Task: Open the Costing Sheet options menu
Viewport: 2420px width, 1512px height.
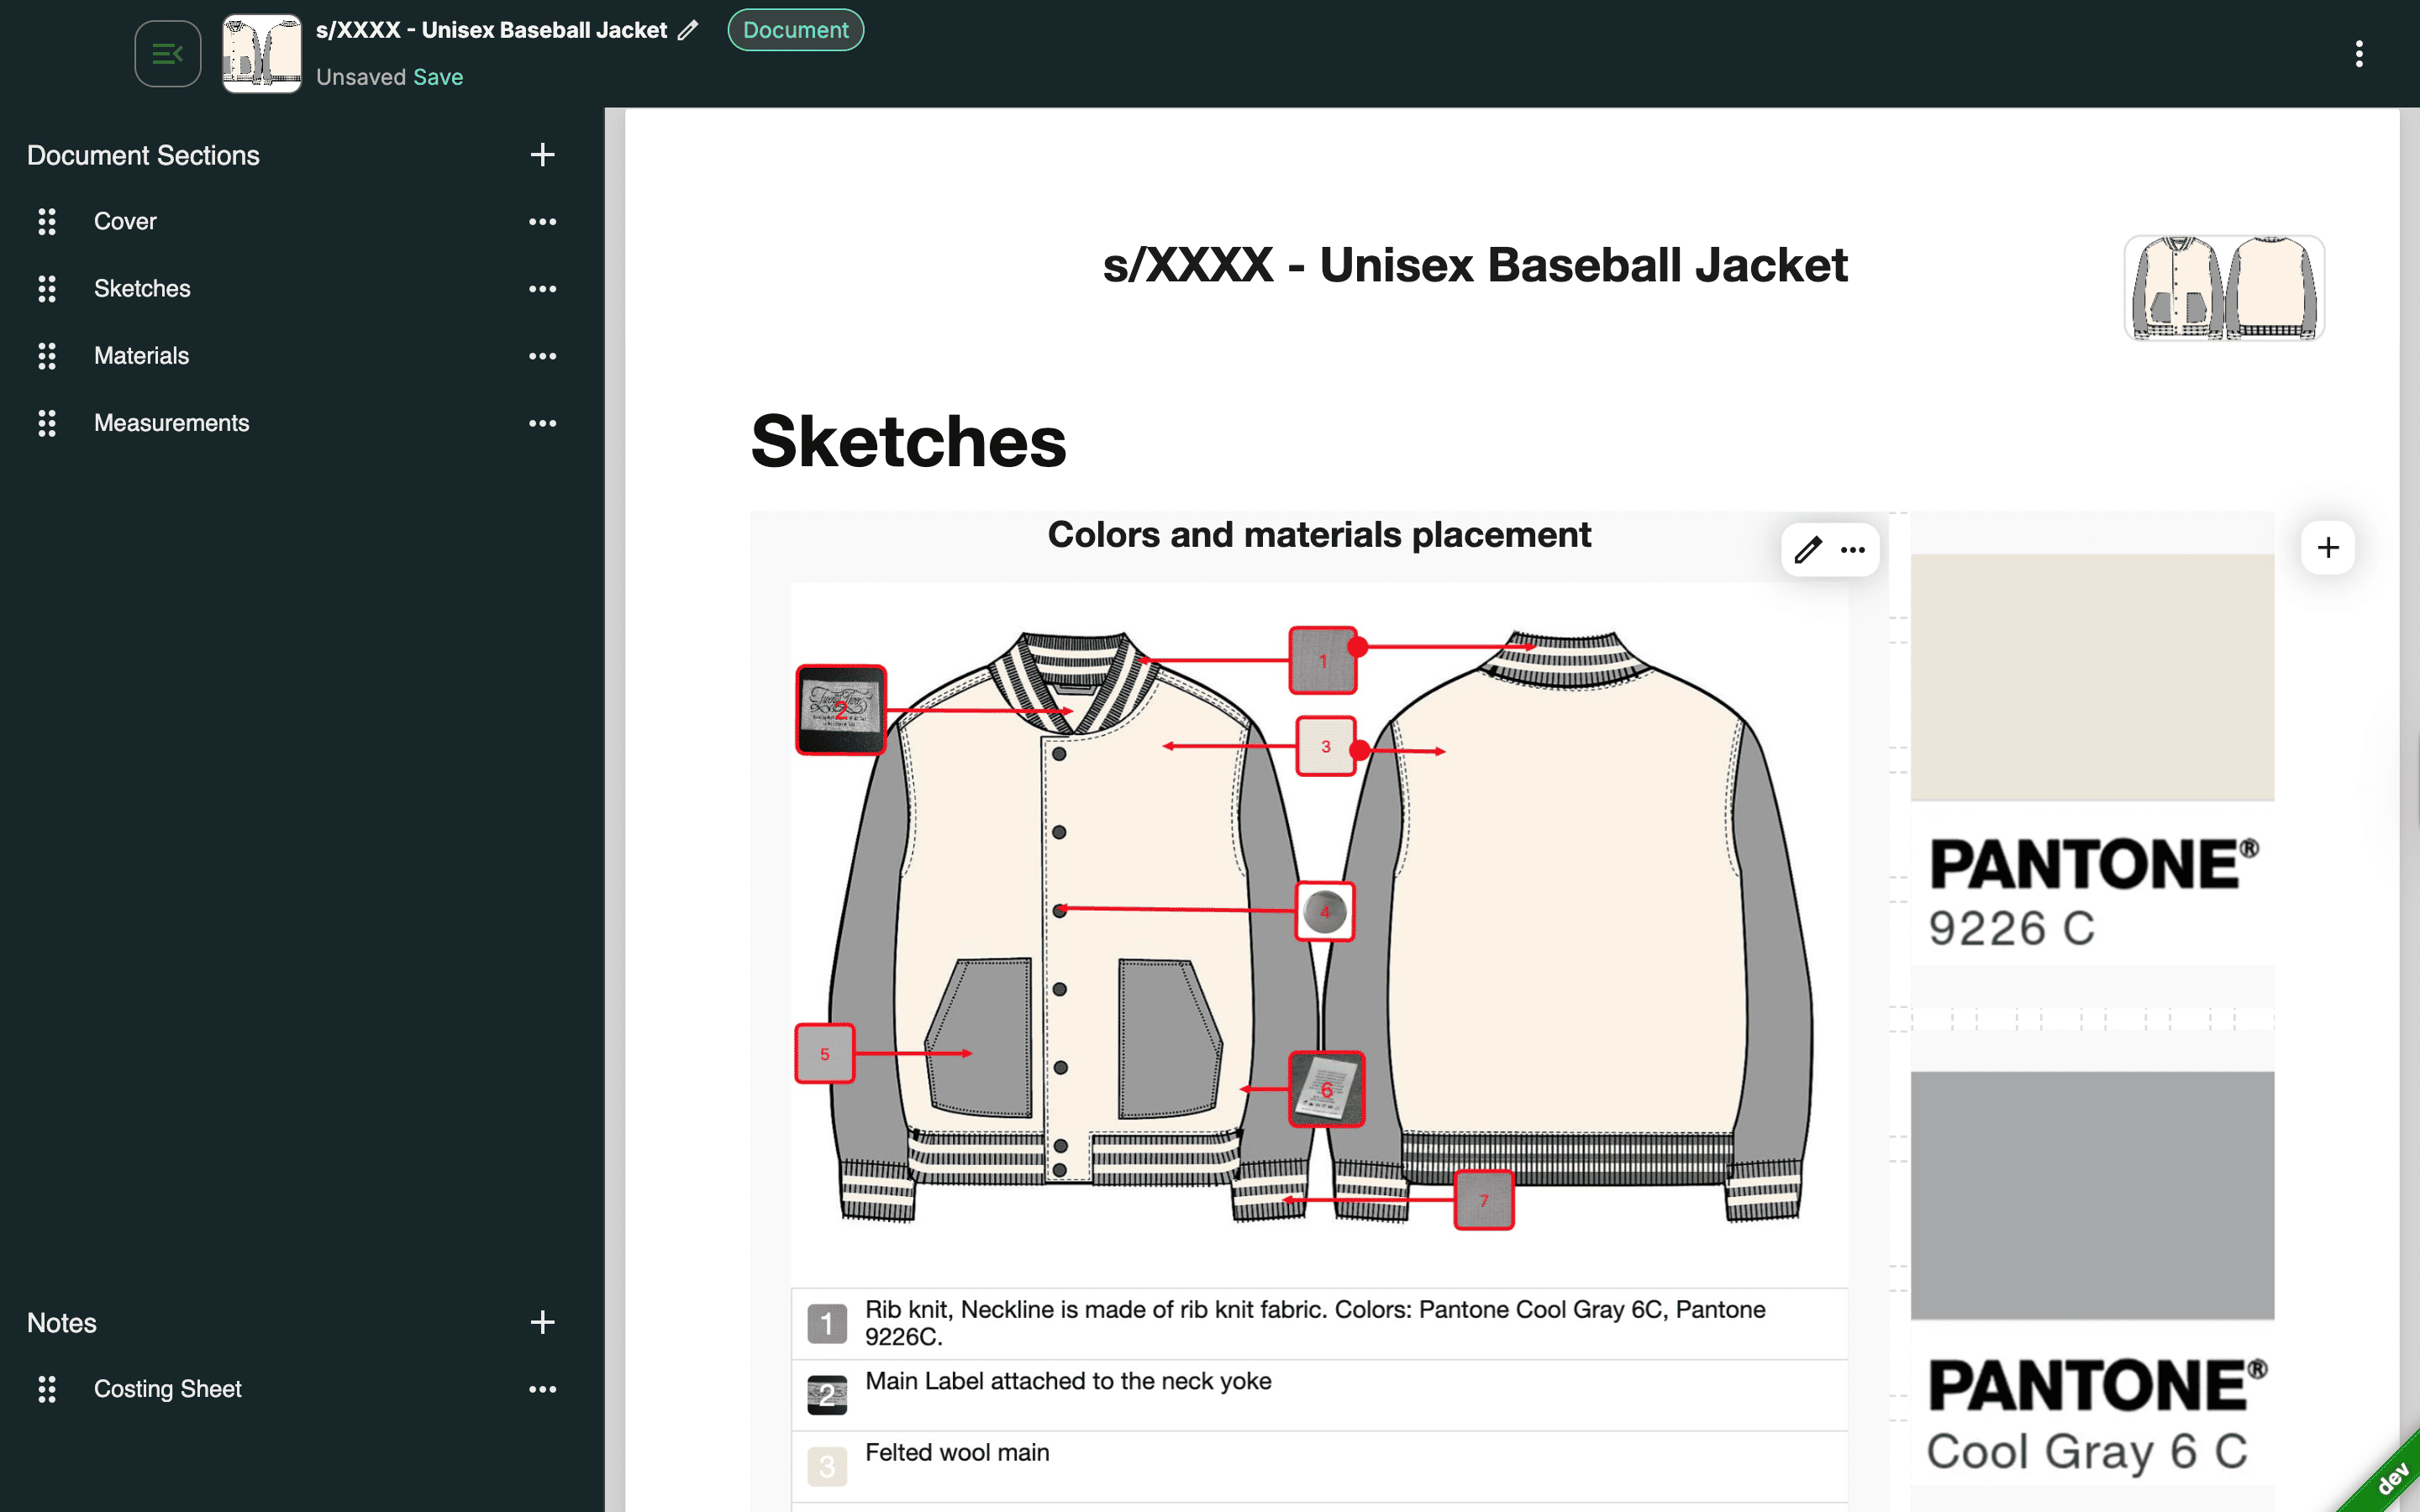Action: coord(541,1389)
